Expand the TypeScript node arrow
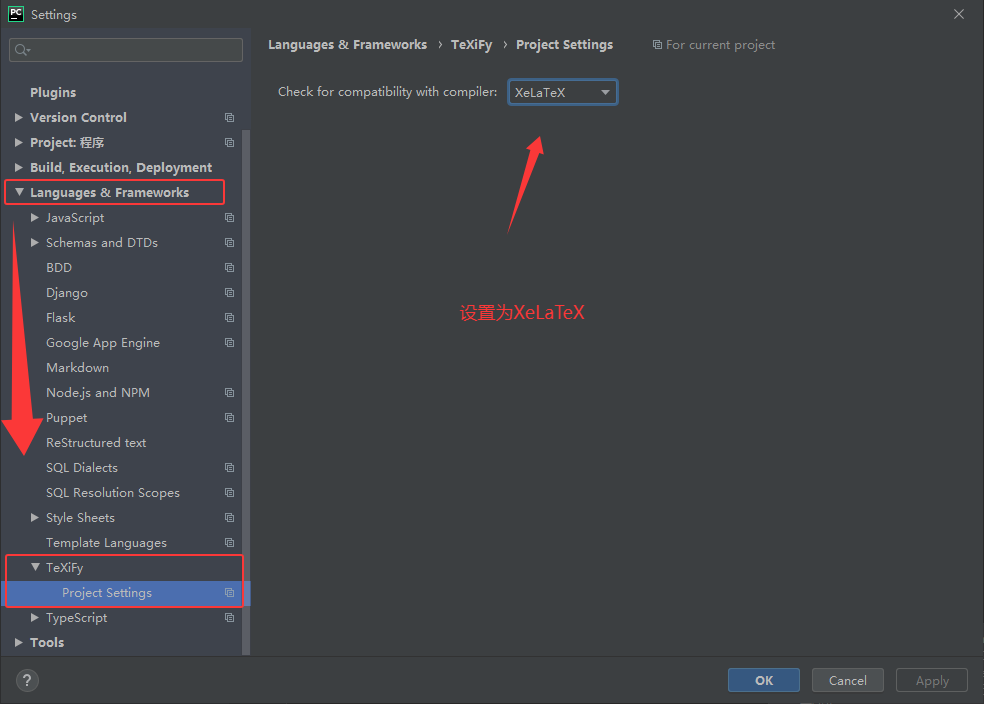The image size is (984, 704). [35, 617]
